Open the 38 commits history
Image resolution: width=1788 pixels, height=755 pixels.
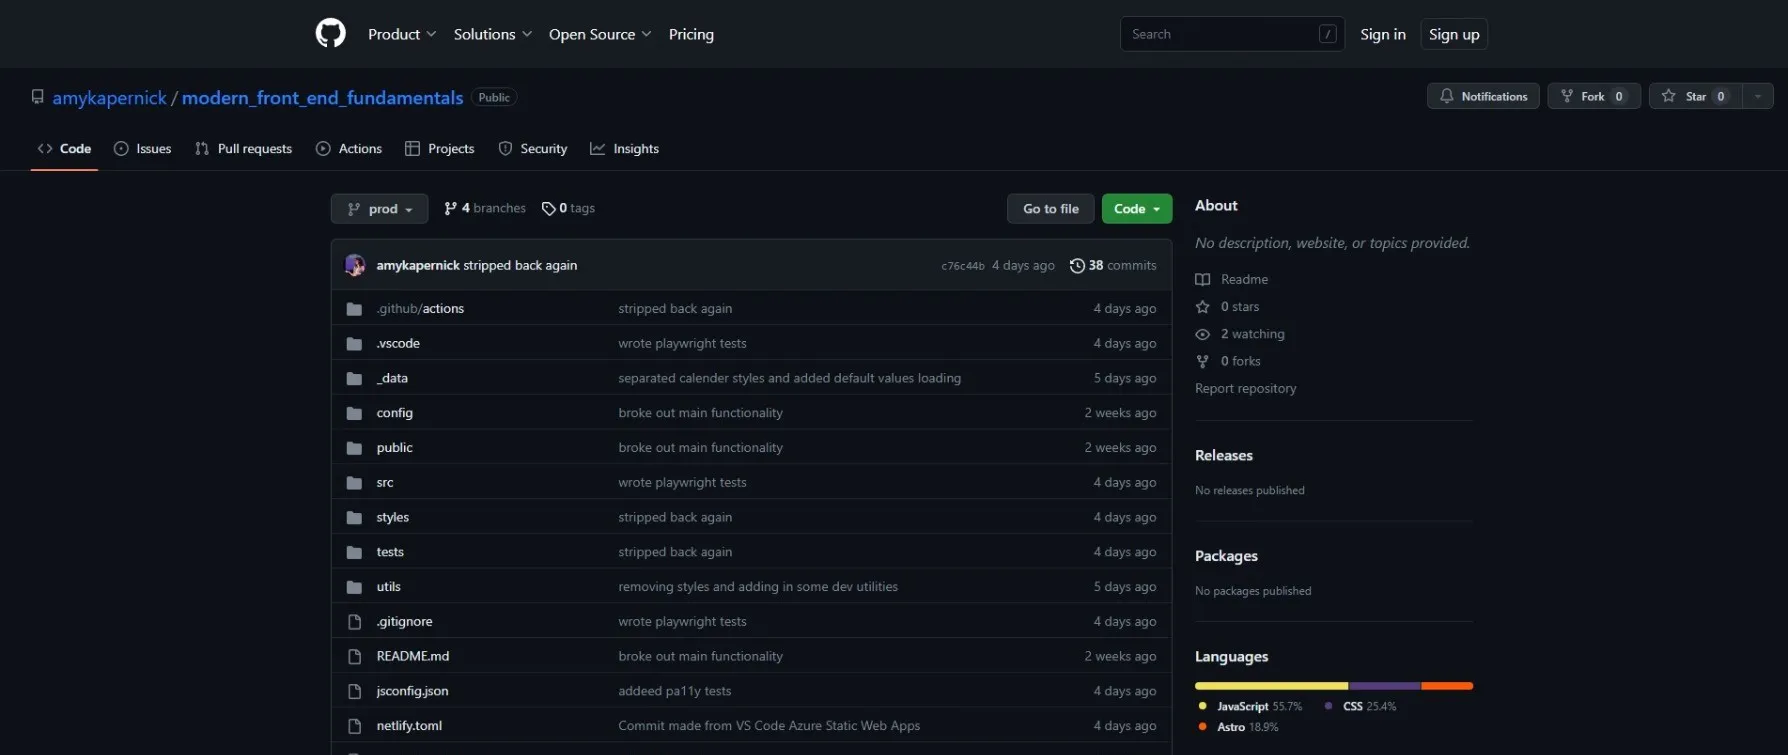coord(1113,265)
